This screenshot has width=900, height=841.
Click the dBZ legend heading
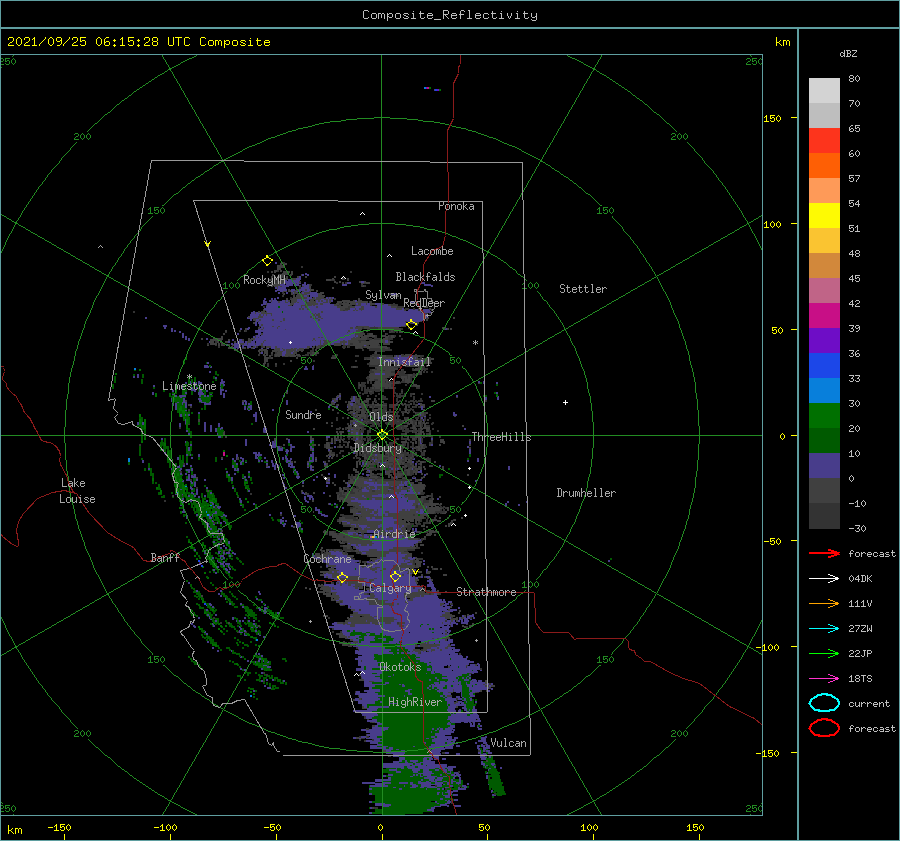(x=848, y=53)
